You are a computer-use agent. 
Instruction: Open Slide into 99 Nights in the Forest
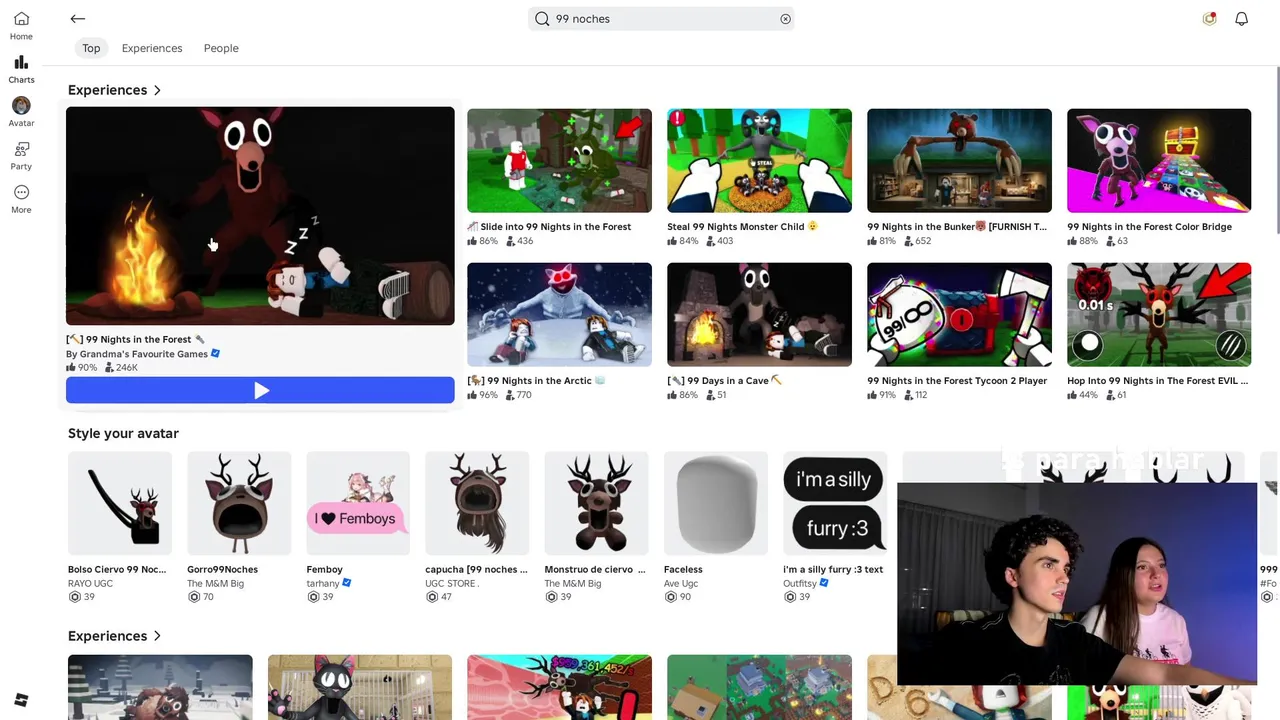pyautogui.click(x=559, y=161)
